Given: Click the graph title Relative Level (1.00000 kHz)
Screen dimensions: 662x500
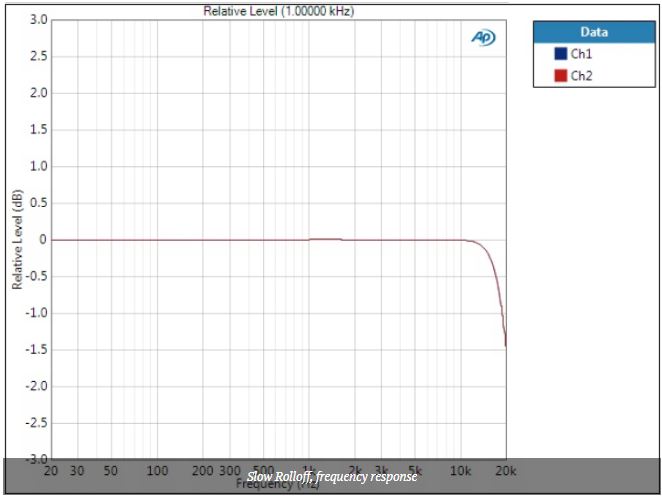Looking at the screenshot, I should tap(278, 11).
